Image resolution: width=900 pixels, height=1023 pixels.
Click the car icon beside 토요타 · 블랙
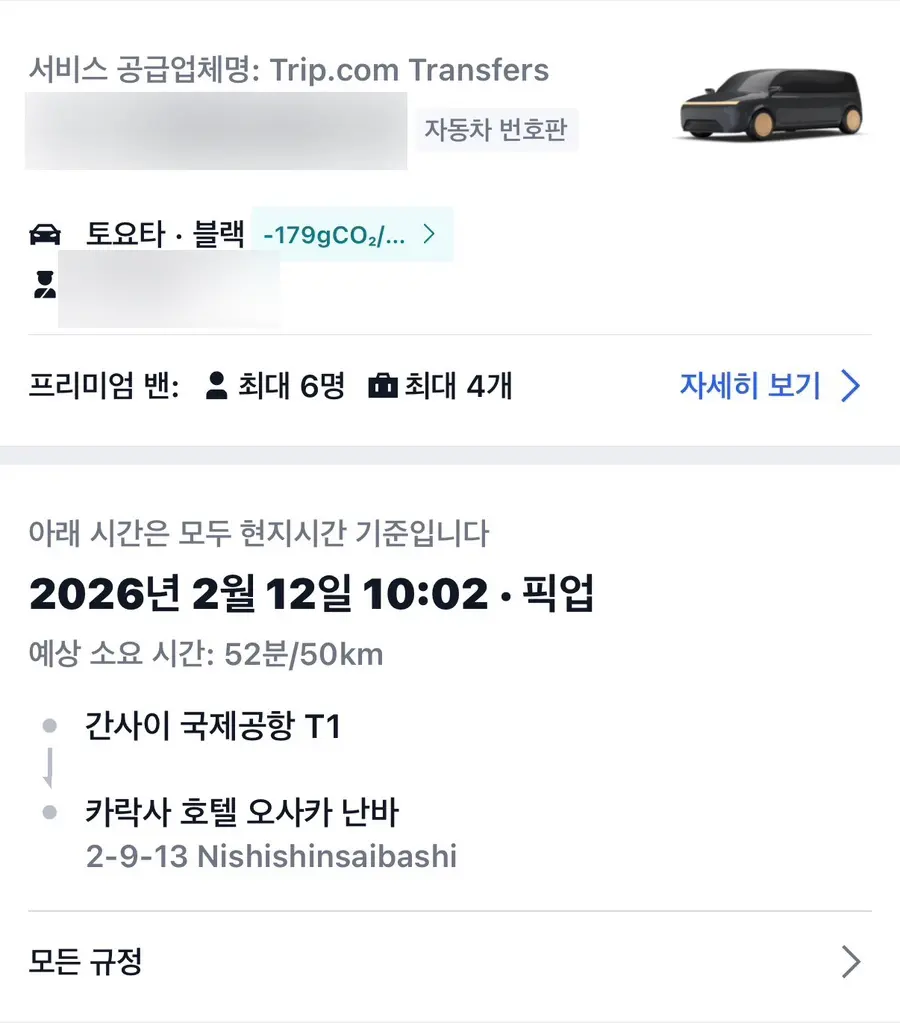point(45,234)
